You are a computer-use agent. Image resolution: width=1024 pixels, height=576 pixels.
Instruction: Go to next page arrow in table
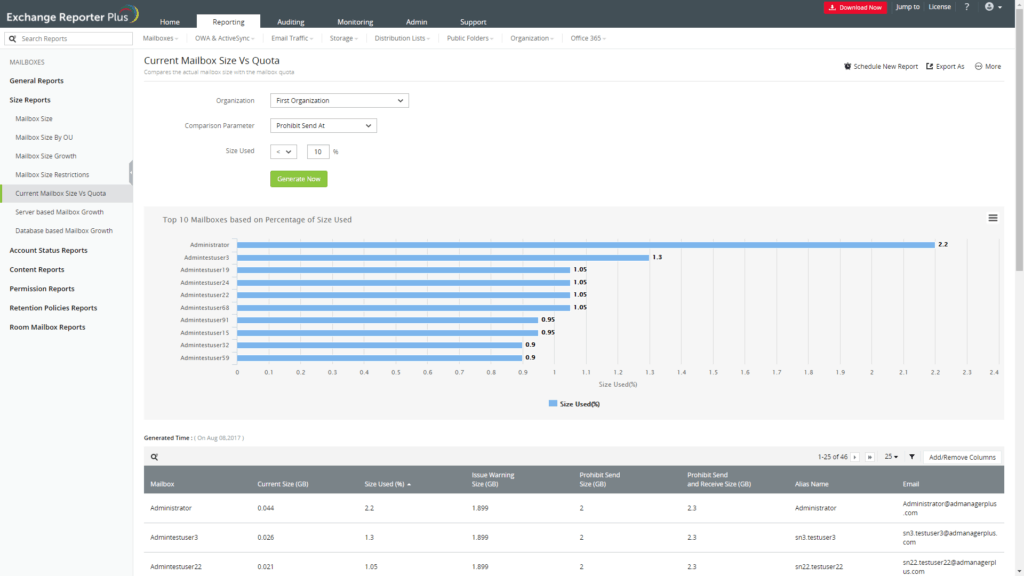pyautogui.click(x=854, y=457)
